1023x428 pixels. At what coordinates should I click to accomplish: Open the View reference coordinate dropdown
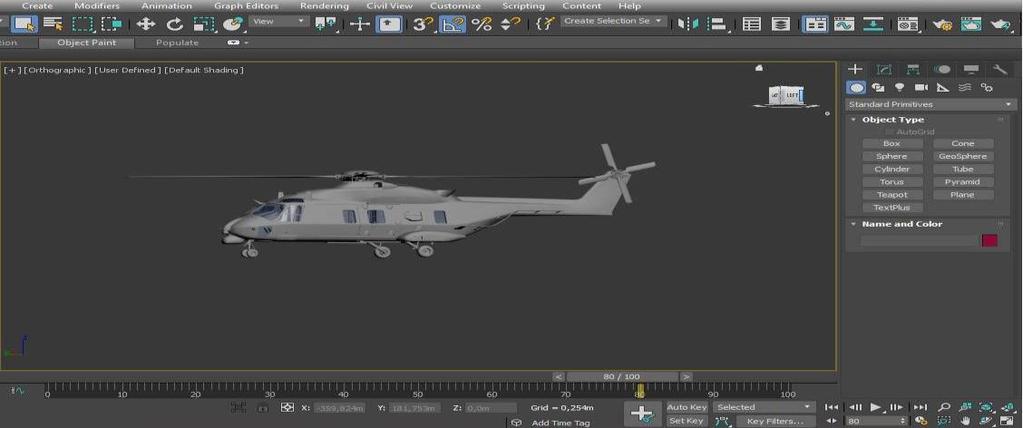tap(278, 21)
